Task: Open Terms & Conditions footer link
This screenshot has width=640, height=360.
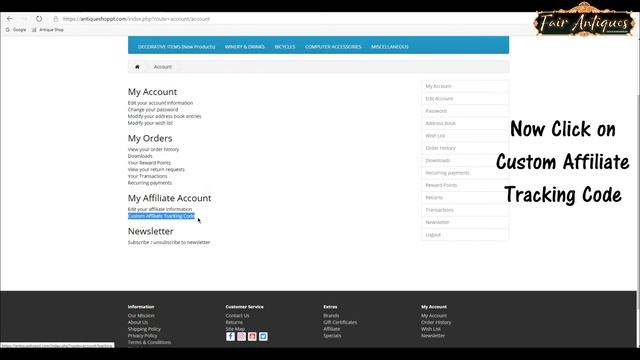Action: (x=149, y=342)
